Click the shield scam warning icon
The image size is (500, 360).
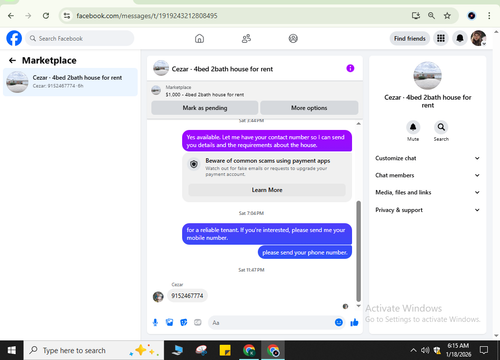coord(194,164)
